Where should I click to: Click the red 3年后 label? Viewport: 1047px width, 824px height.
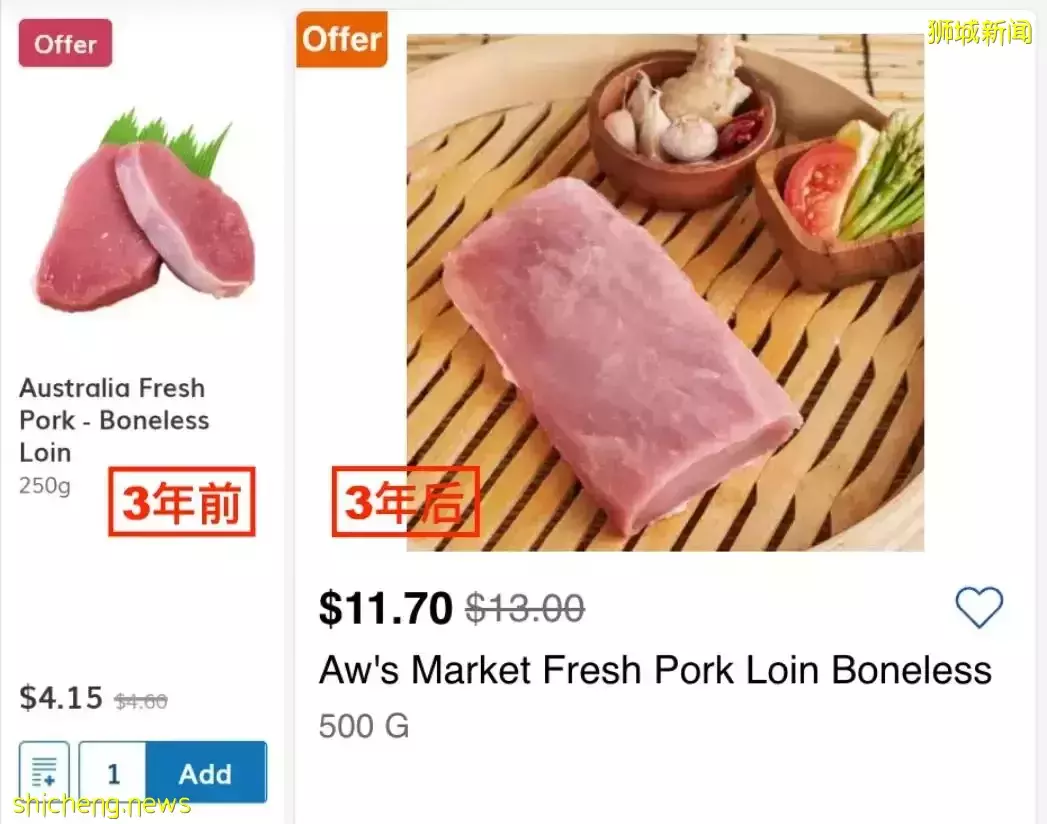[x=405, y=503]
